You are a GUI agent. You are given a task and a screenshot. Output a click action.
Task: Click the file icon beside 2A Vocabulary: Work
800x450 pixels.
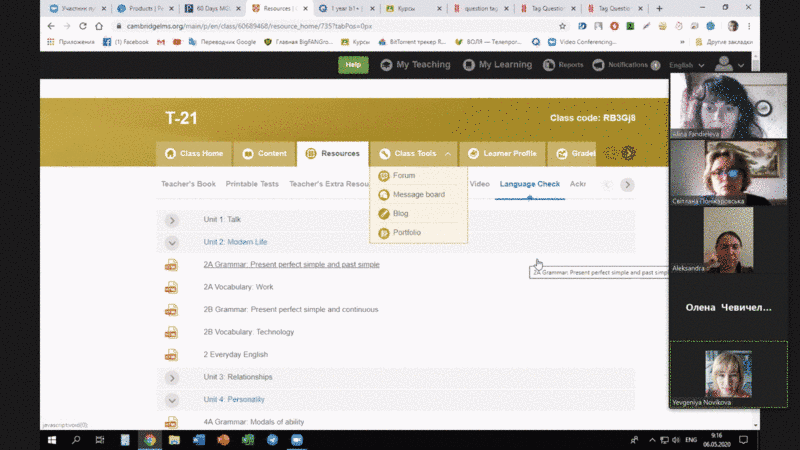pyautogui.click(x=171, y=287)
